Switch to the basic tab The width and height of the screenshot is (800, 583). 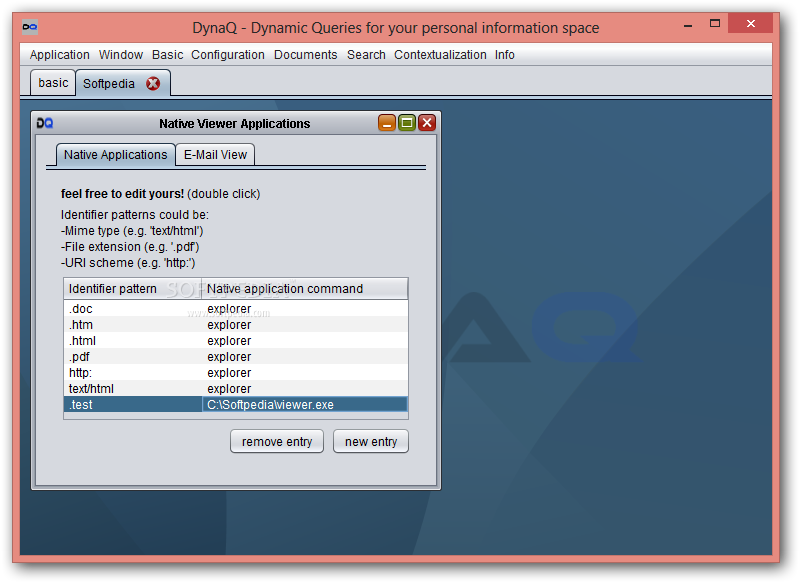point(53,83)
